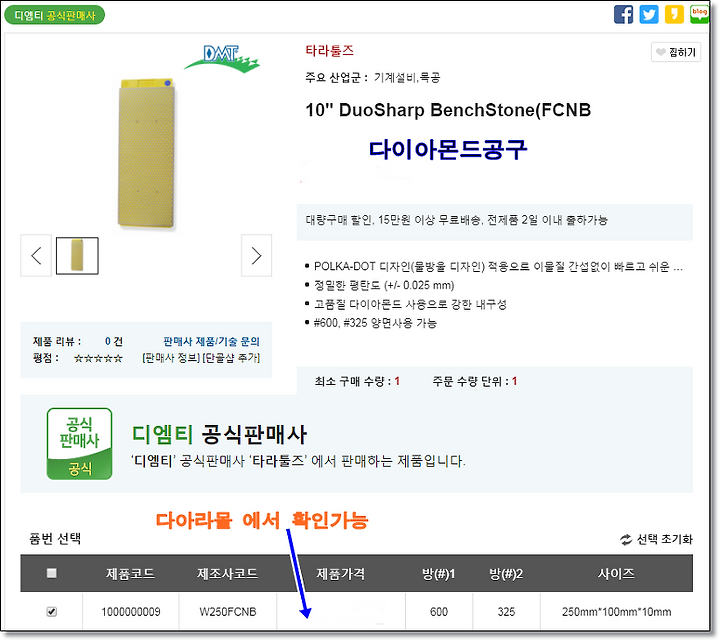The height and width of the screenshot is (641, 720).
Task: Open the 타라툴즈 seller link
Action: pos(330,51)
